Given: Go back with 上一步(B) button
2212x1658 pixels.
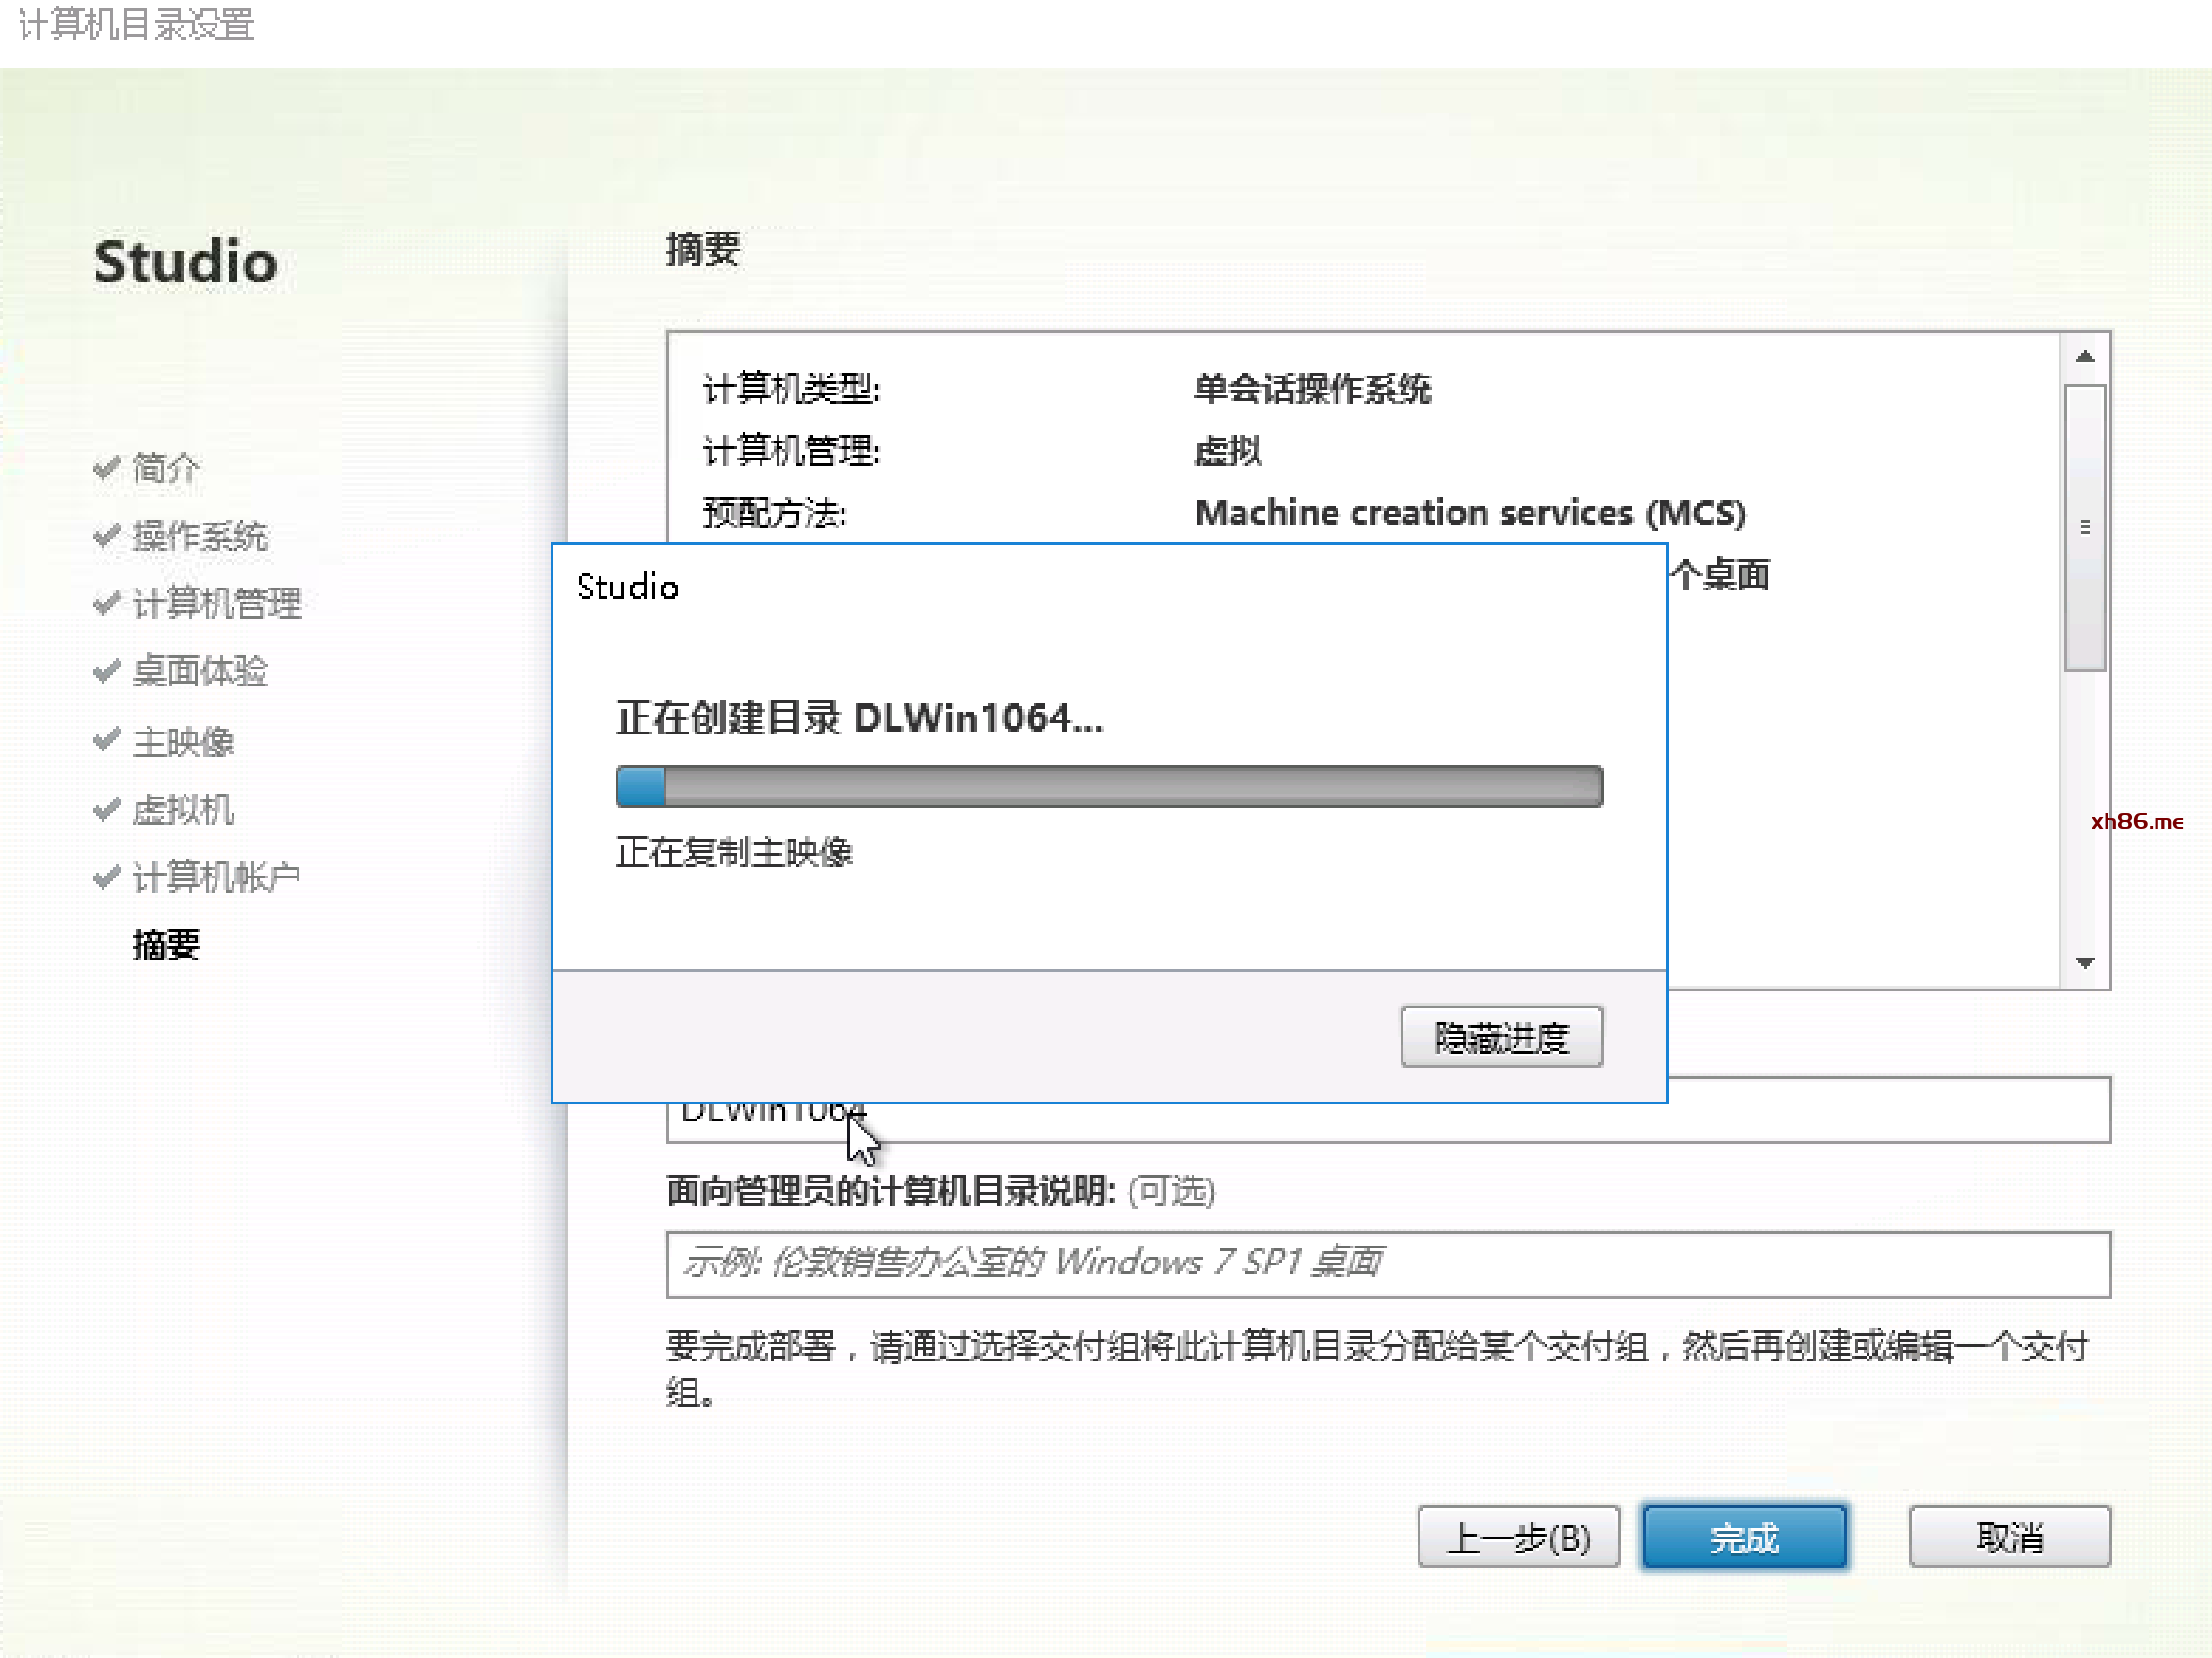Looking at the screenshot, I should (1518, 1537).
